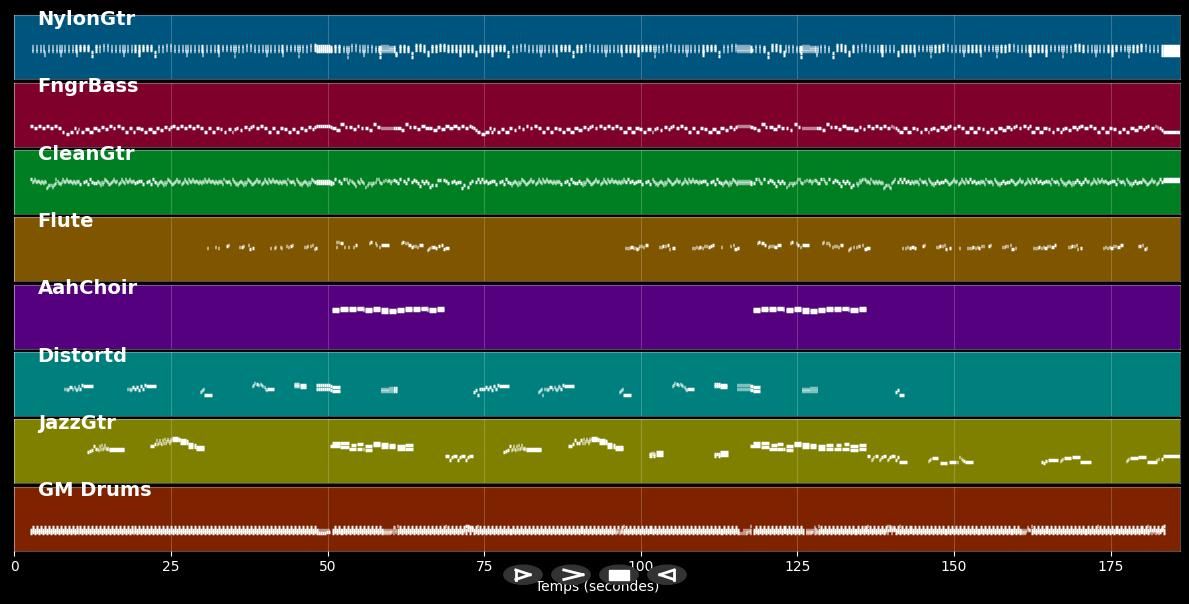This screenshot has height=604, width=1189.
Task: Click the 125 tick on time axis
Action: tap(797, 566)
